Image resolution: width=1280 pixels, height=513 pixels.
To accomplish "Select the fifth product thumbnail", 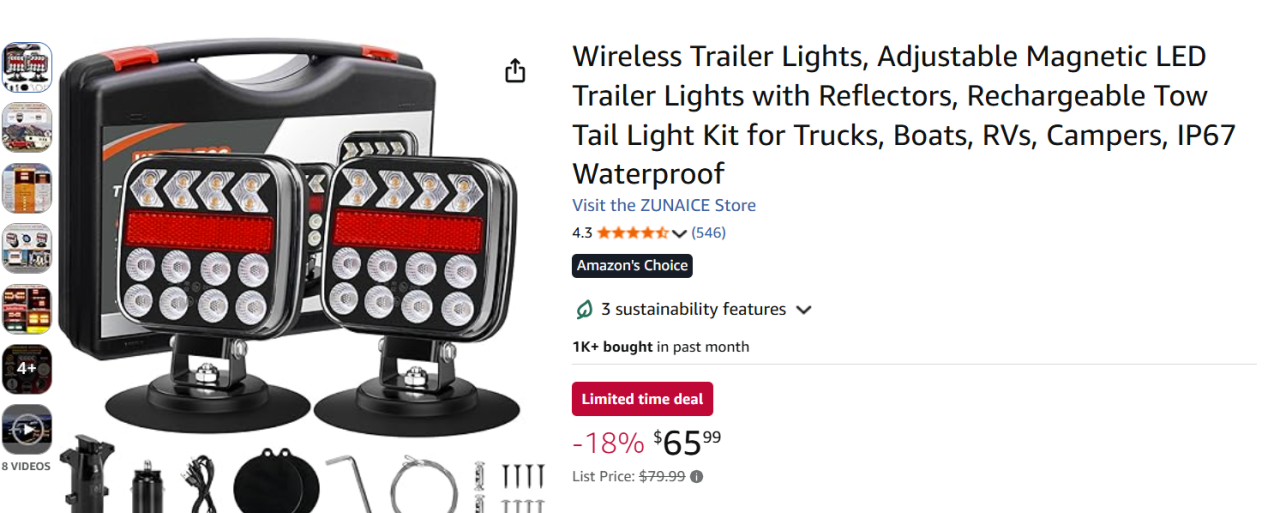I will [27, 309].
